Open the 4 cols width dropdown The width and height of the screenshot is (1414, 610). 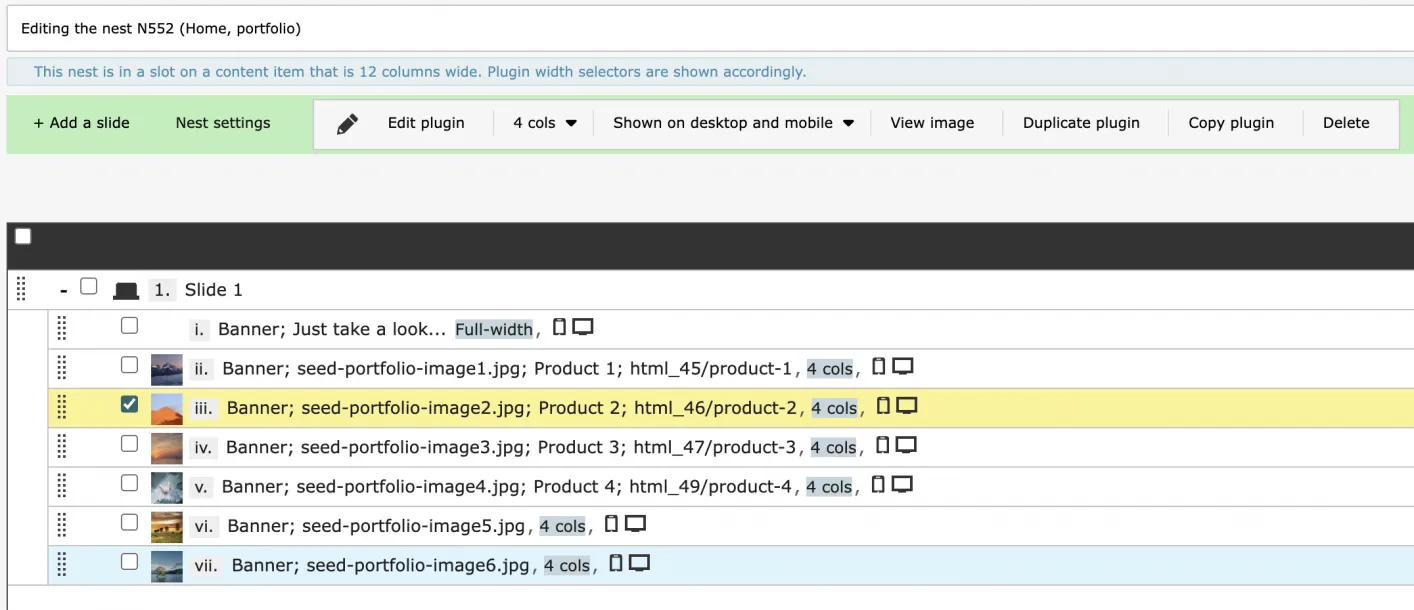pyautogui.click(x=542, y=122)
